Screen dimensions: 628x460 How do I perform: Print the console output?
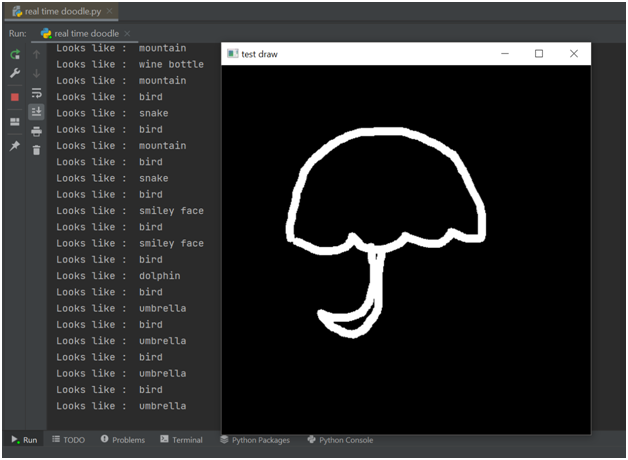coord(36,131)
